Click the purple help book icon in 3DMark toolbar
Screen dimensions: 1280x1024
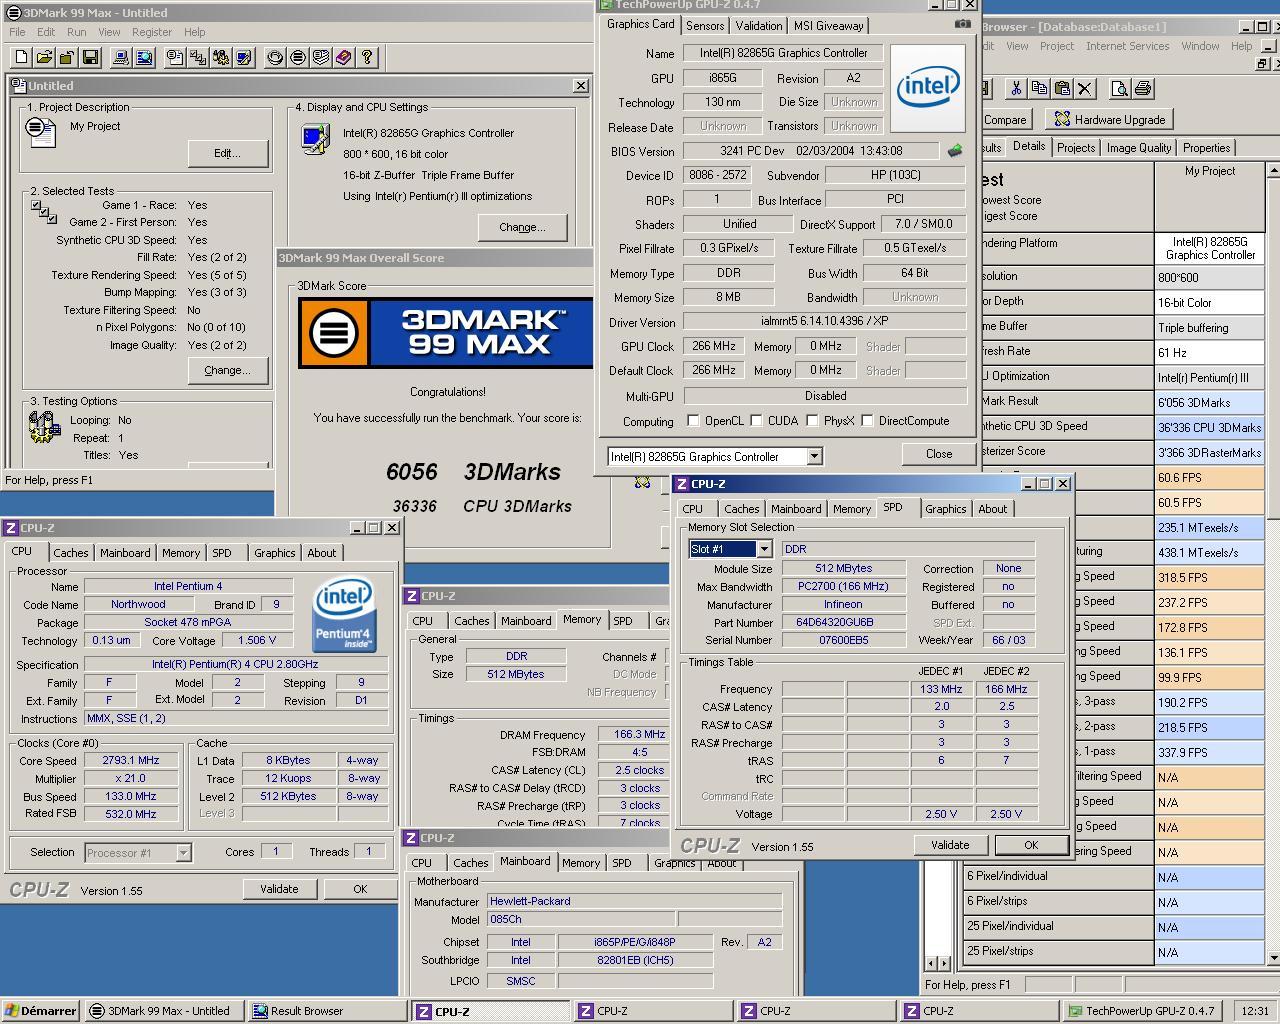[x=344, y=58]
